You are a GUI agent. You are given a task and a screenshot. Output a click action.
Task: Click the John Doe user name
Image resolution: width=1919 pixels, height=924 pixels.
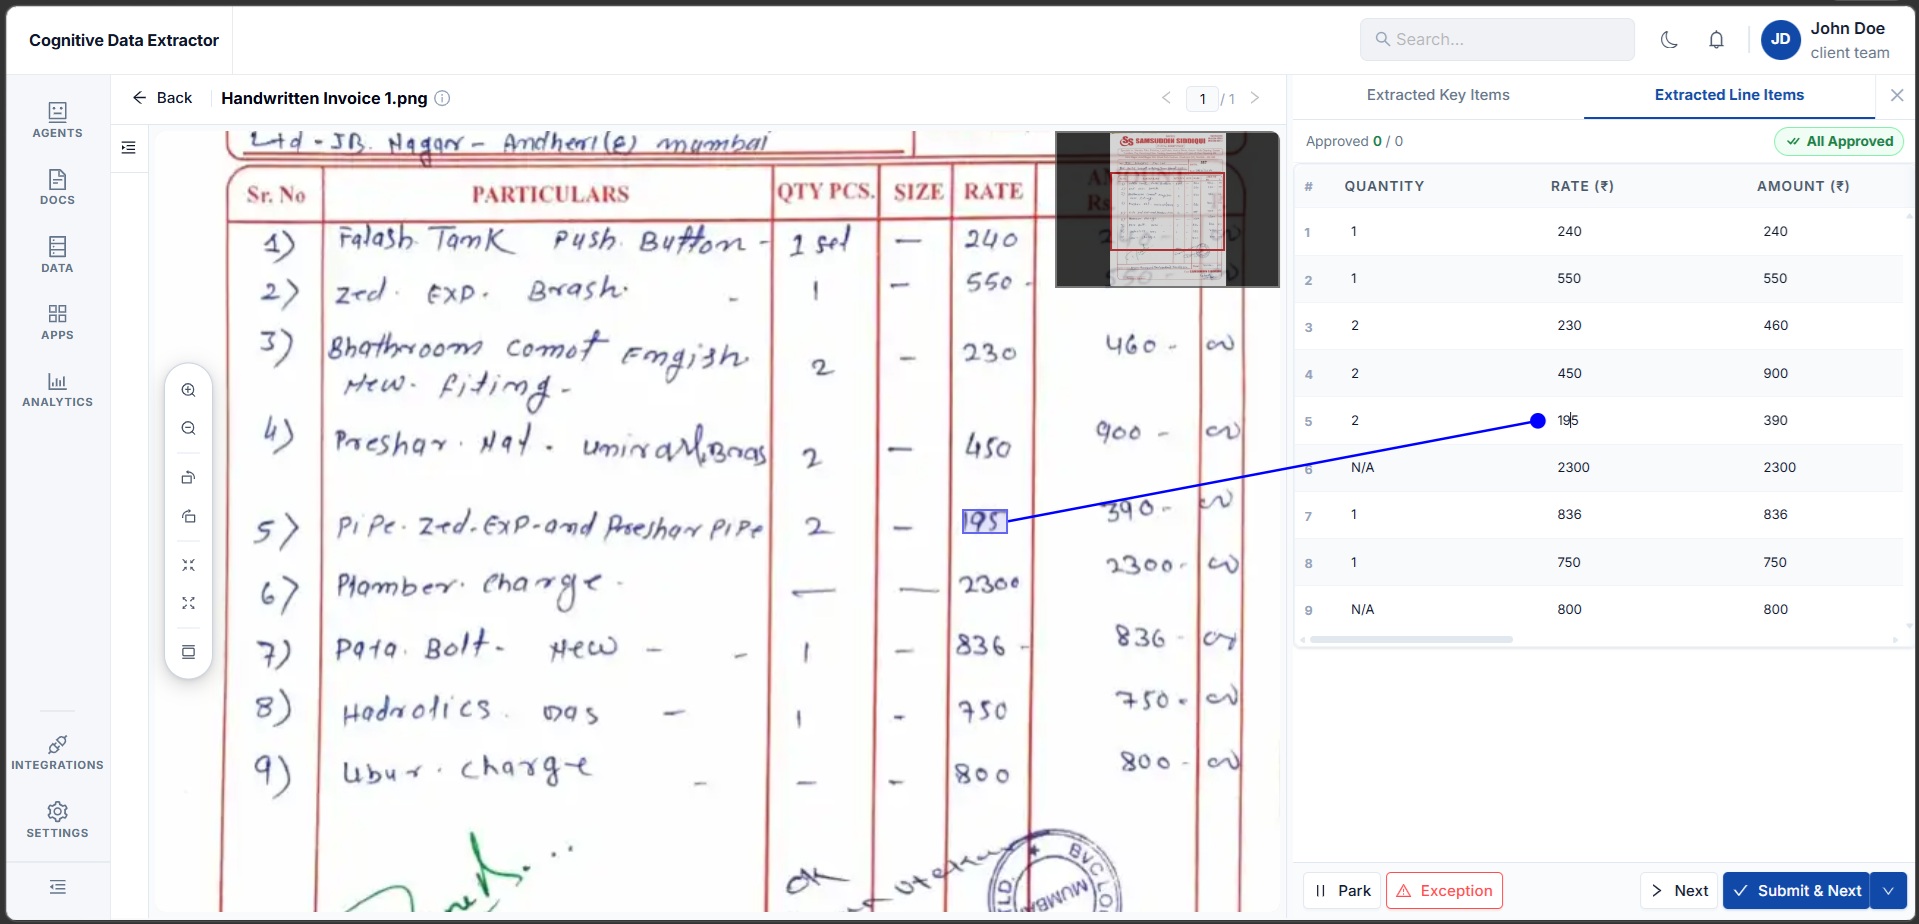[x=1847, y=28]
